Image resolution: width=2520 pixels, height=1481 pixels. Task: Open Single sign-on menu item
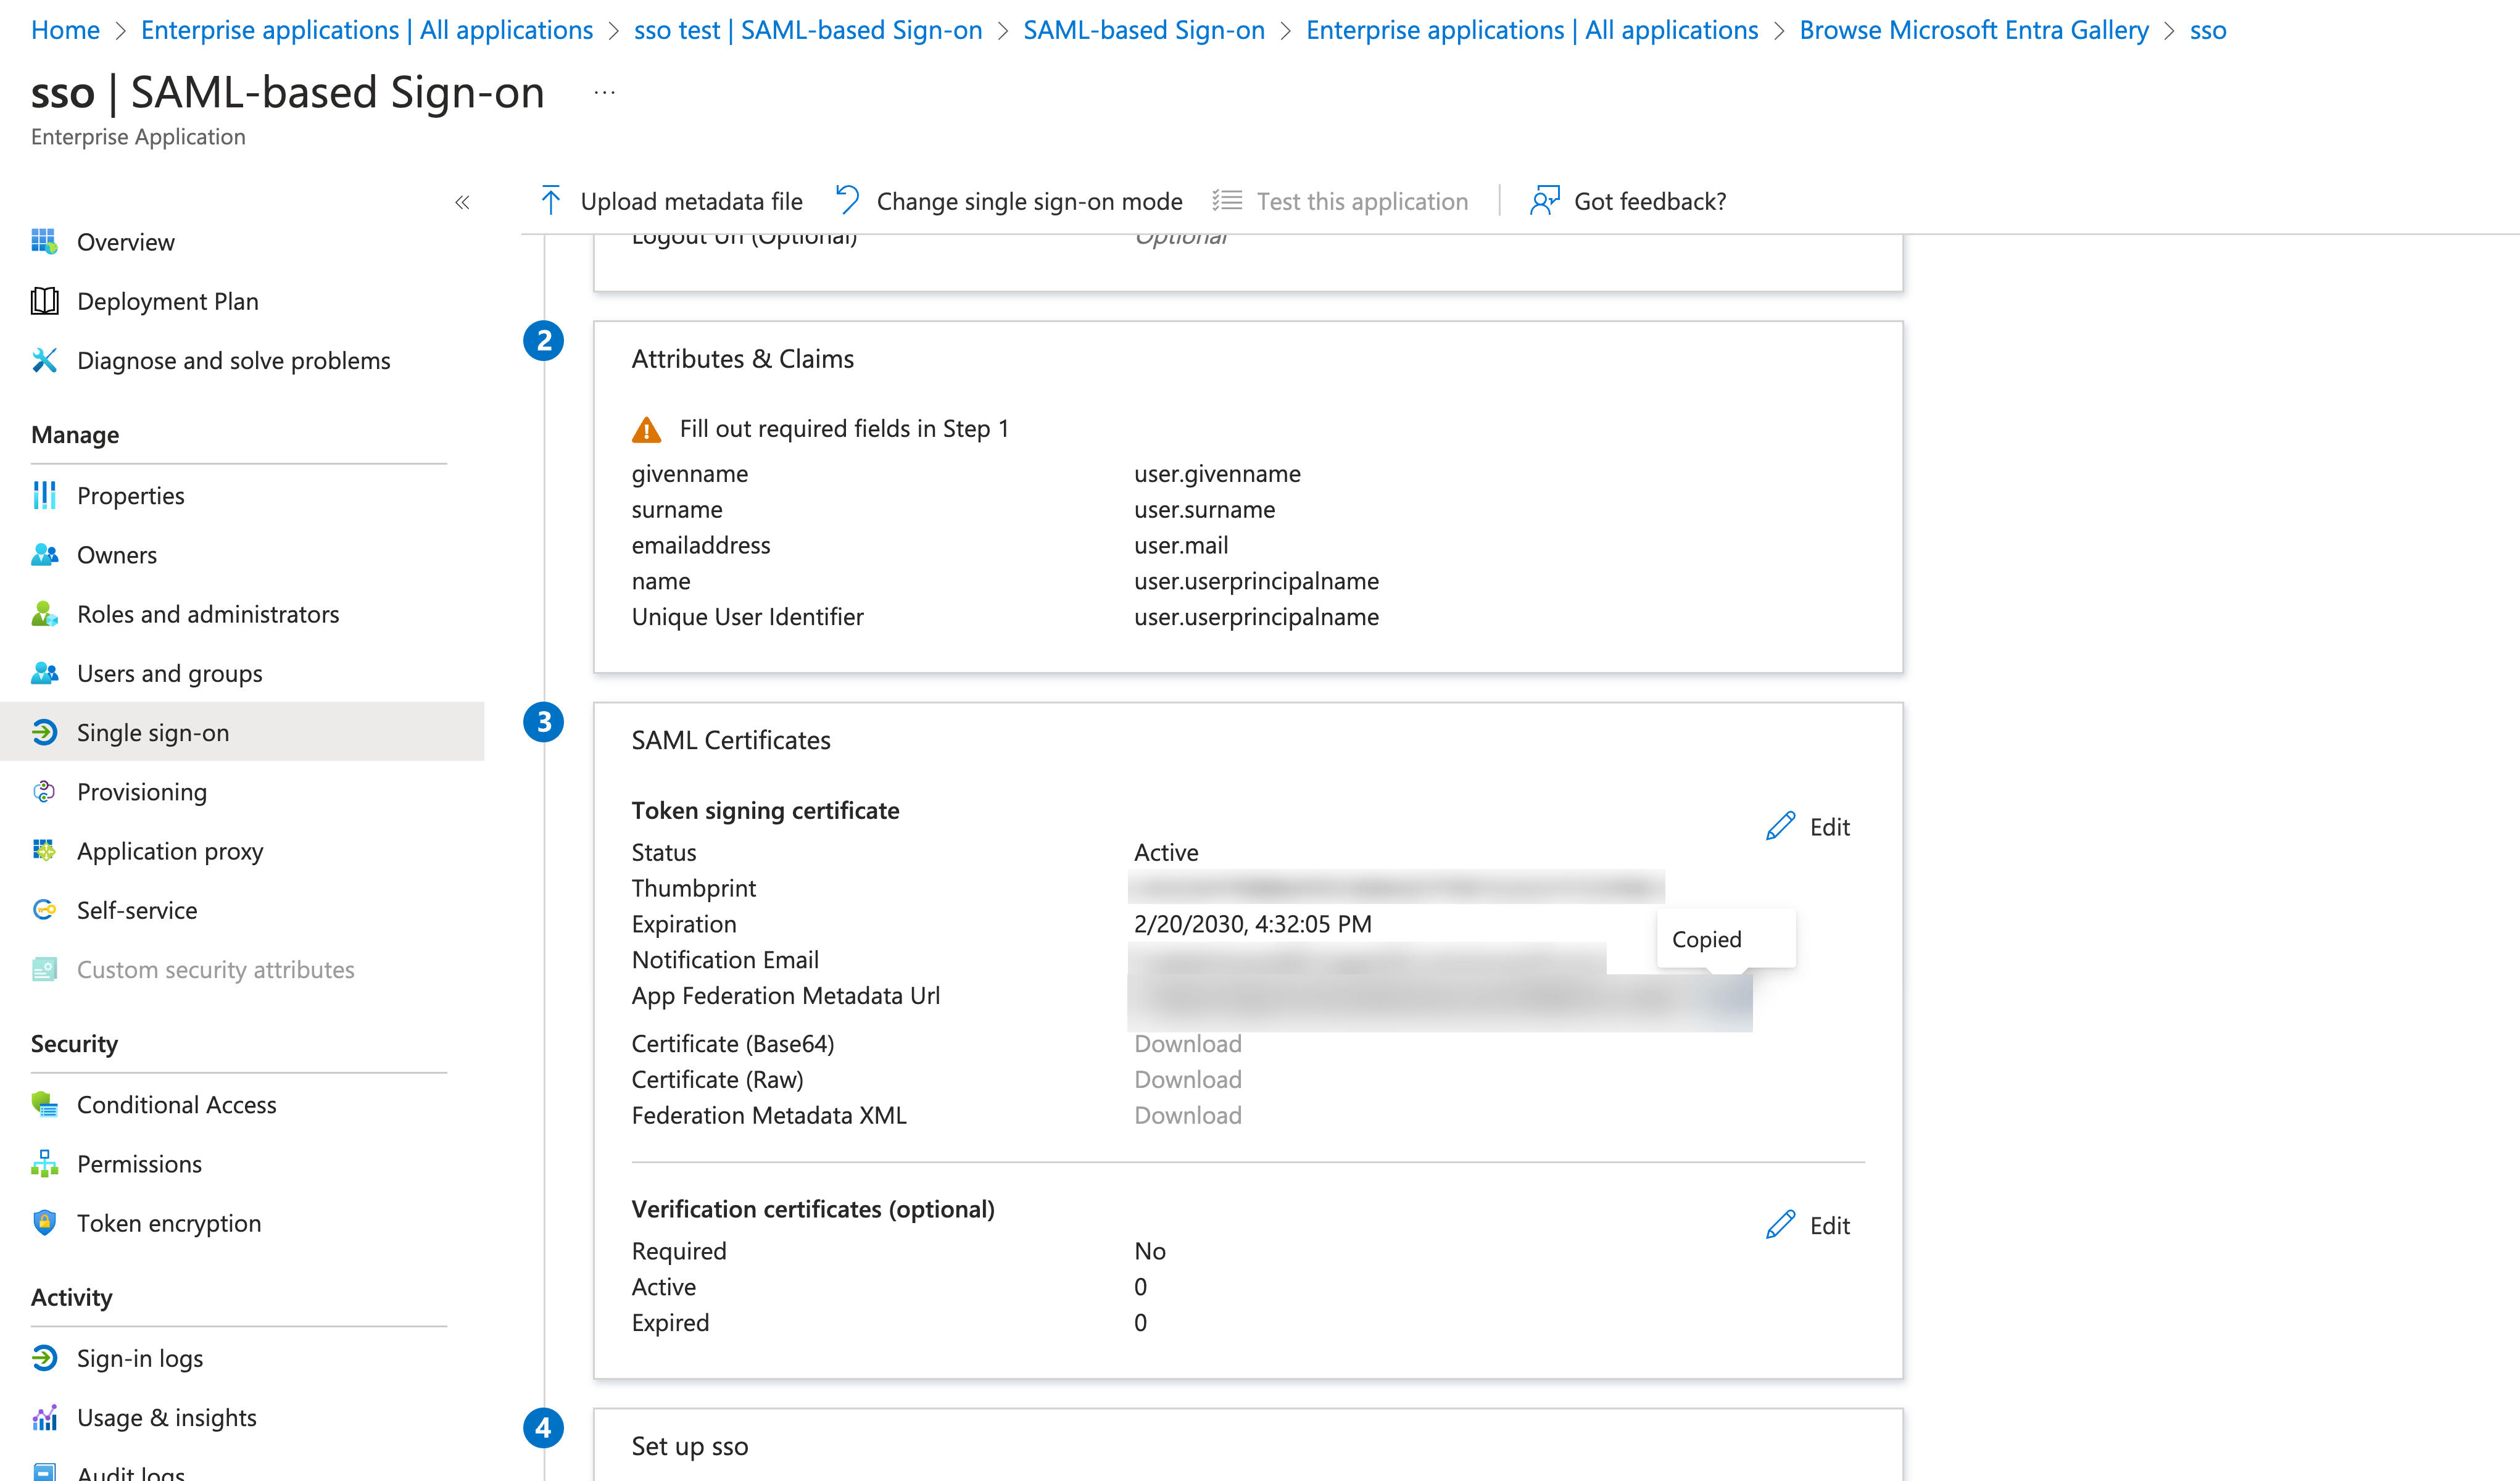pyautogui.click(x=242, y=732)
